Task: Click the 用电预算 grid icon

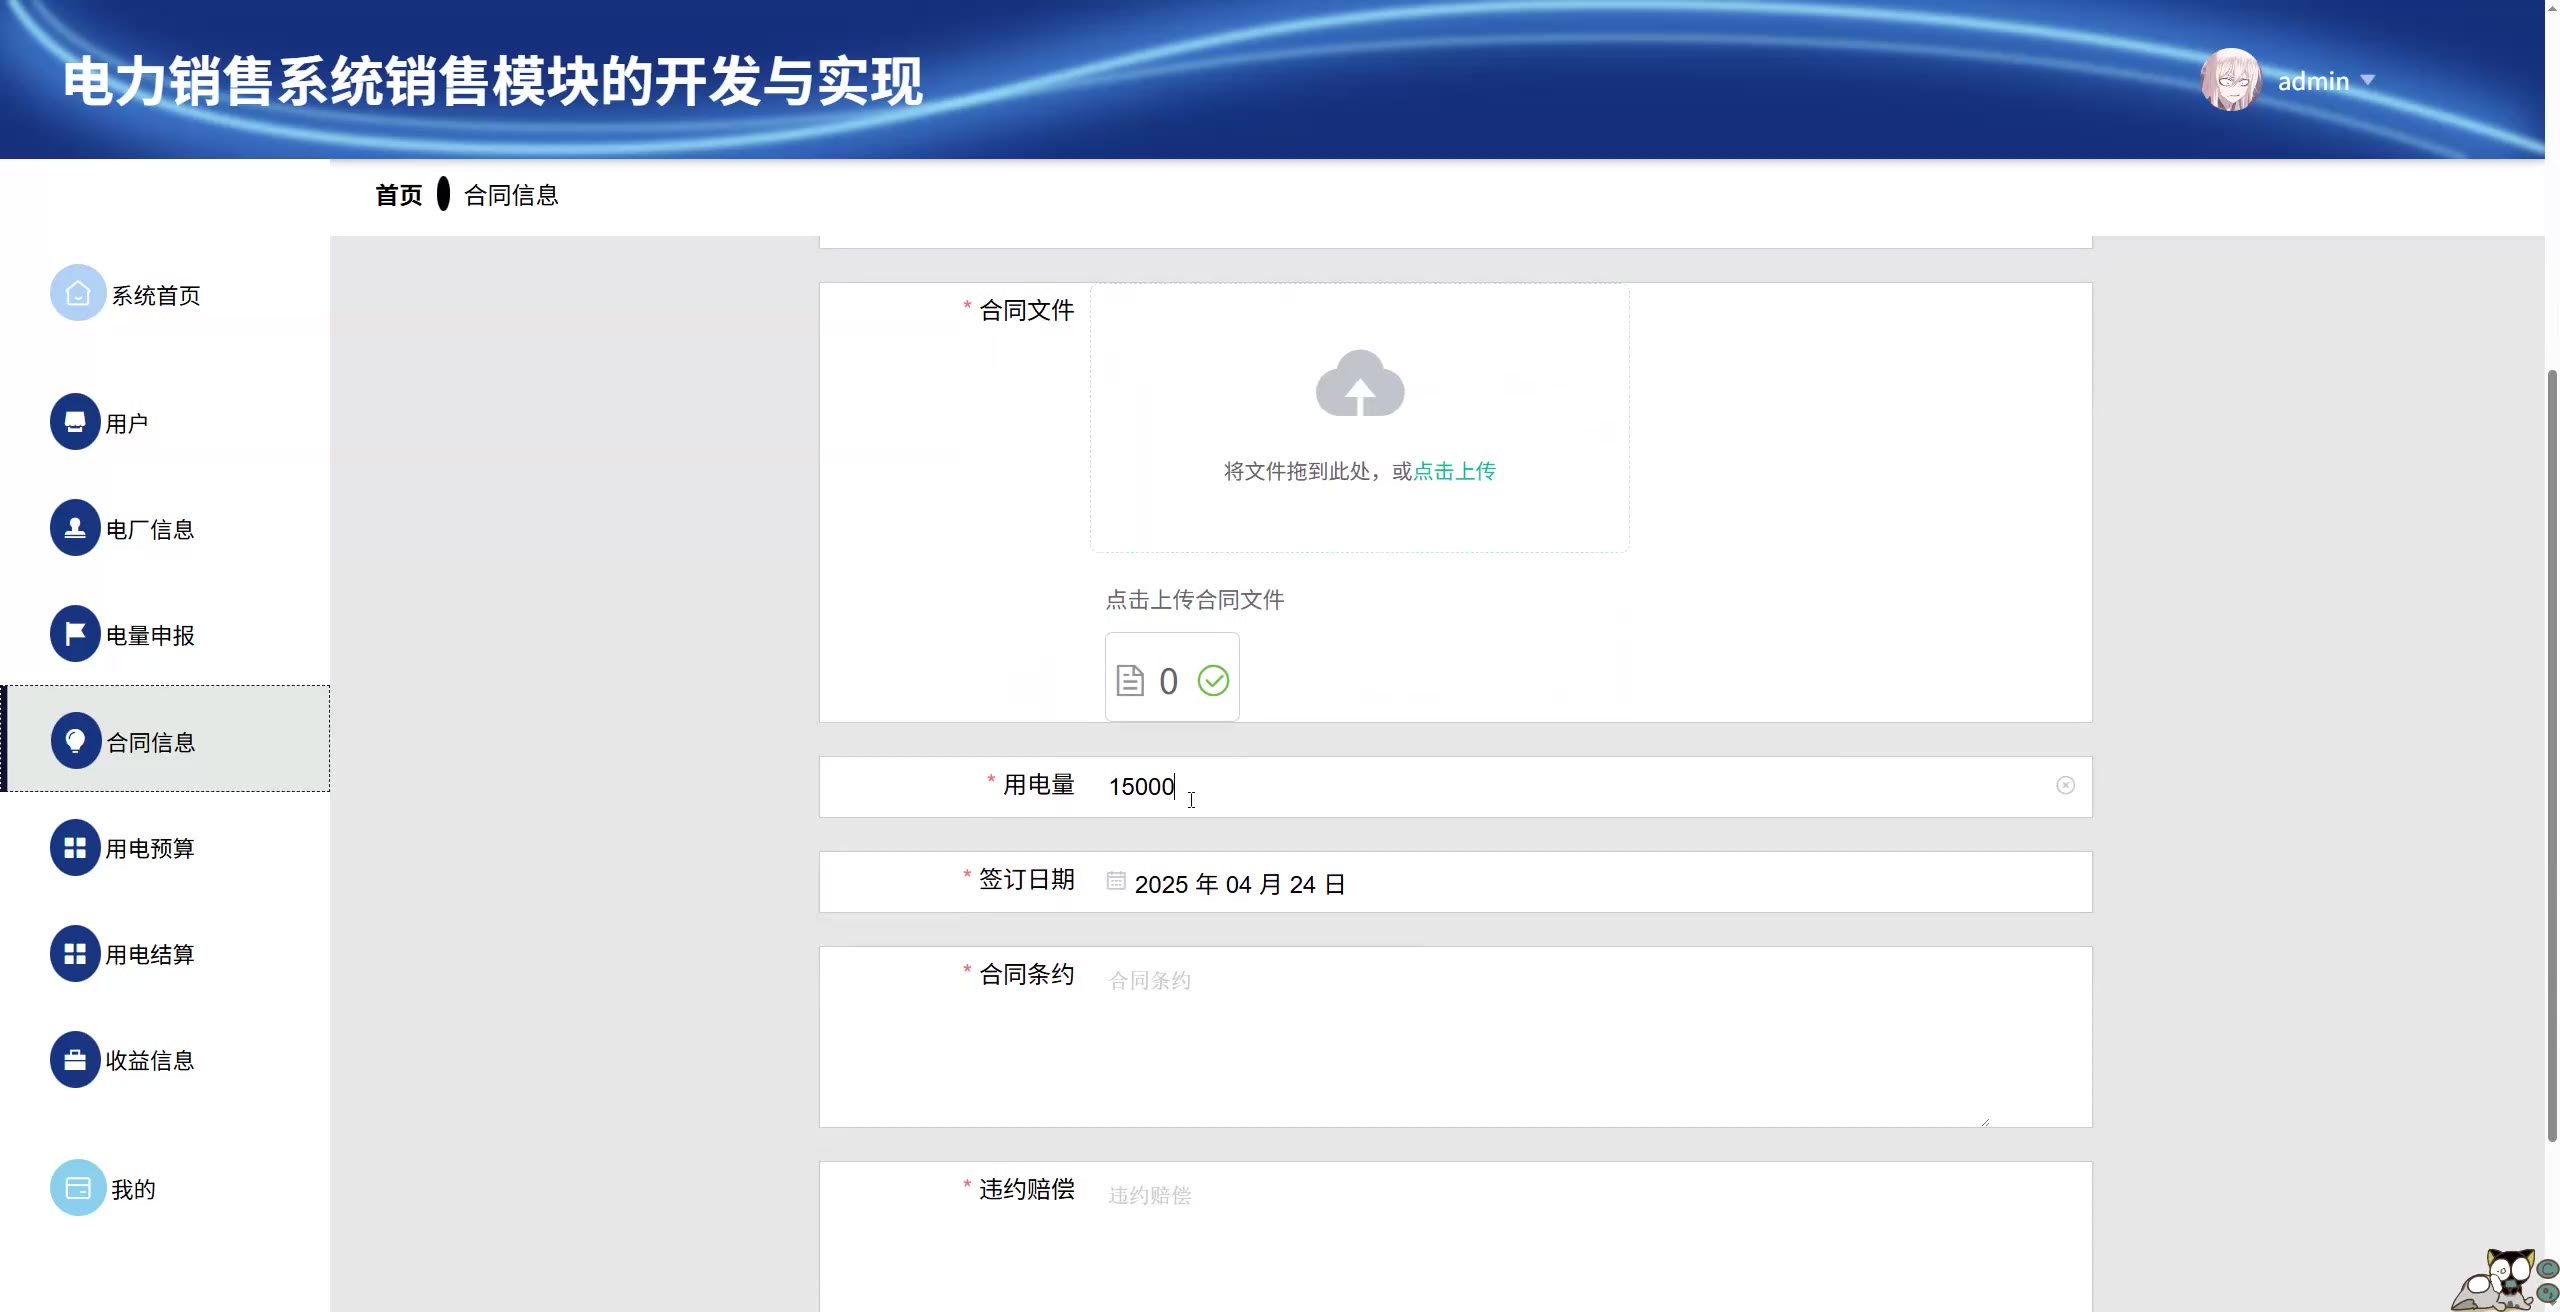Action: pos(75,848)
